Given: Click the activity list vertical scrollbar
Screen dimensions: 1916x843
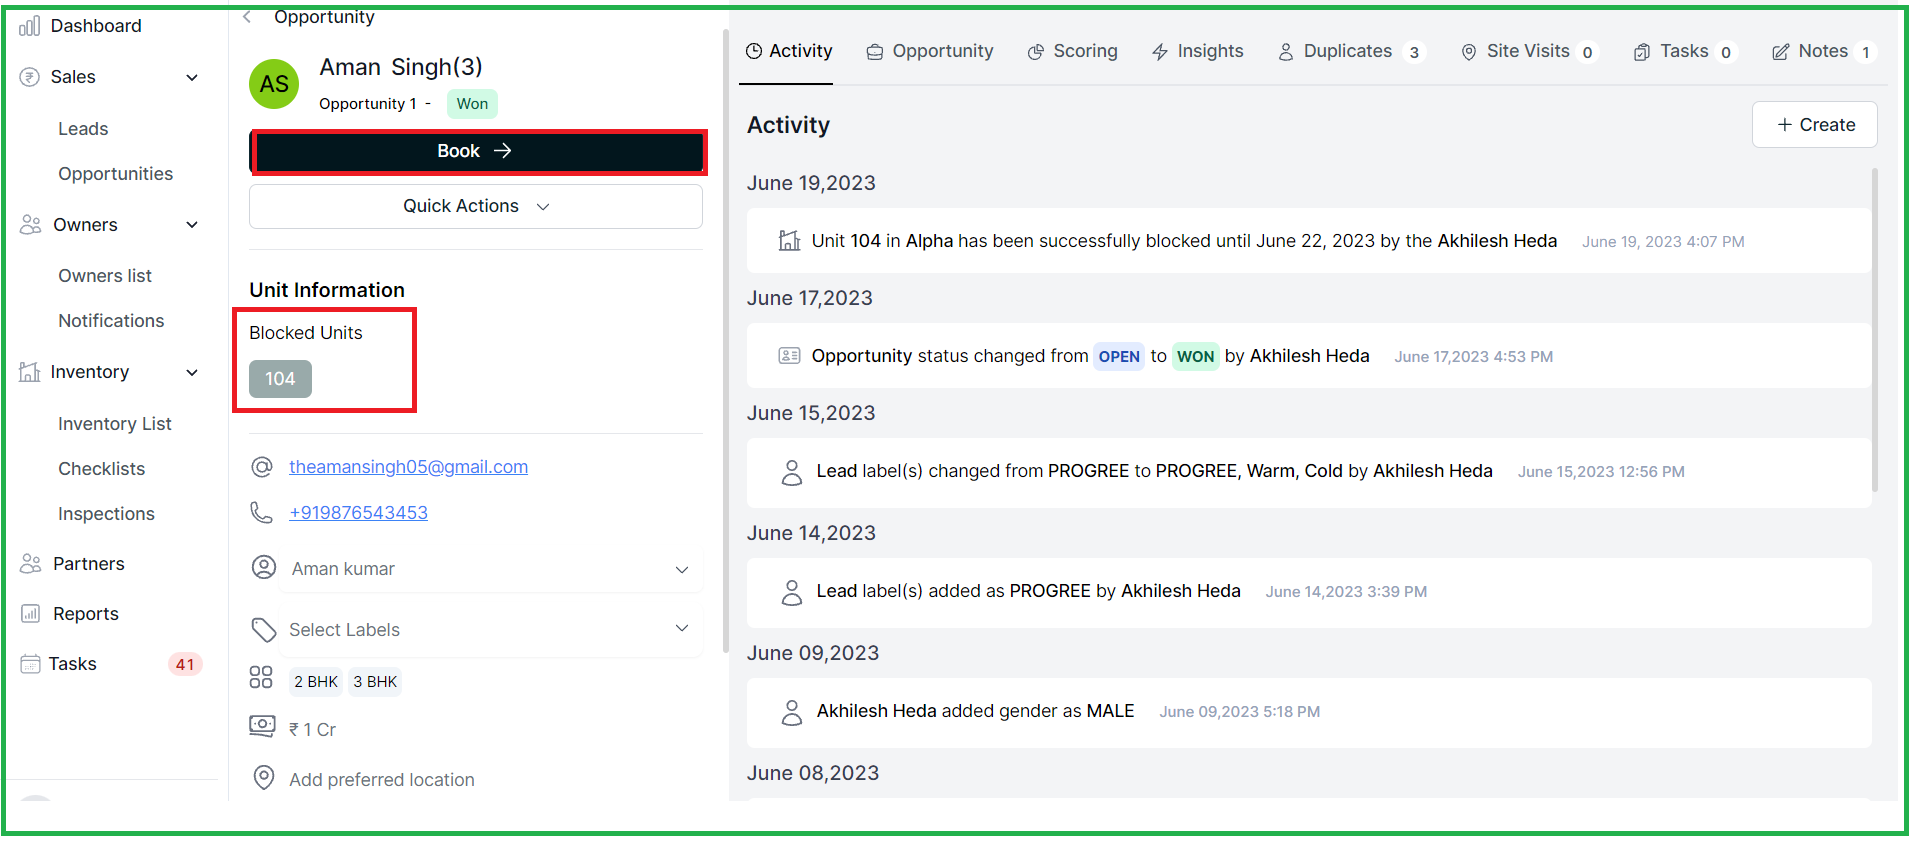Looking at the screenshot, I should [x=1874, y=330].
